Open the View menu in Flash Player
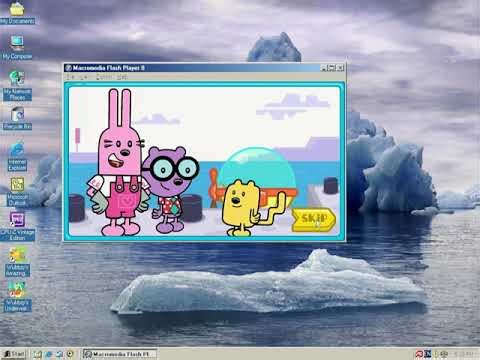The width and height of the screenshot is (480, 360). (x=83, y=77)
